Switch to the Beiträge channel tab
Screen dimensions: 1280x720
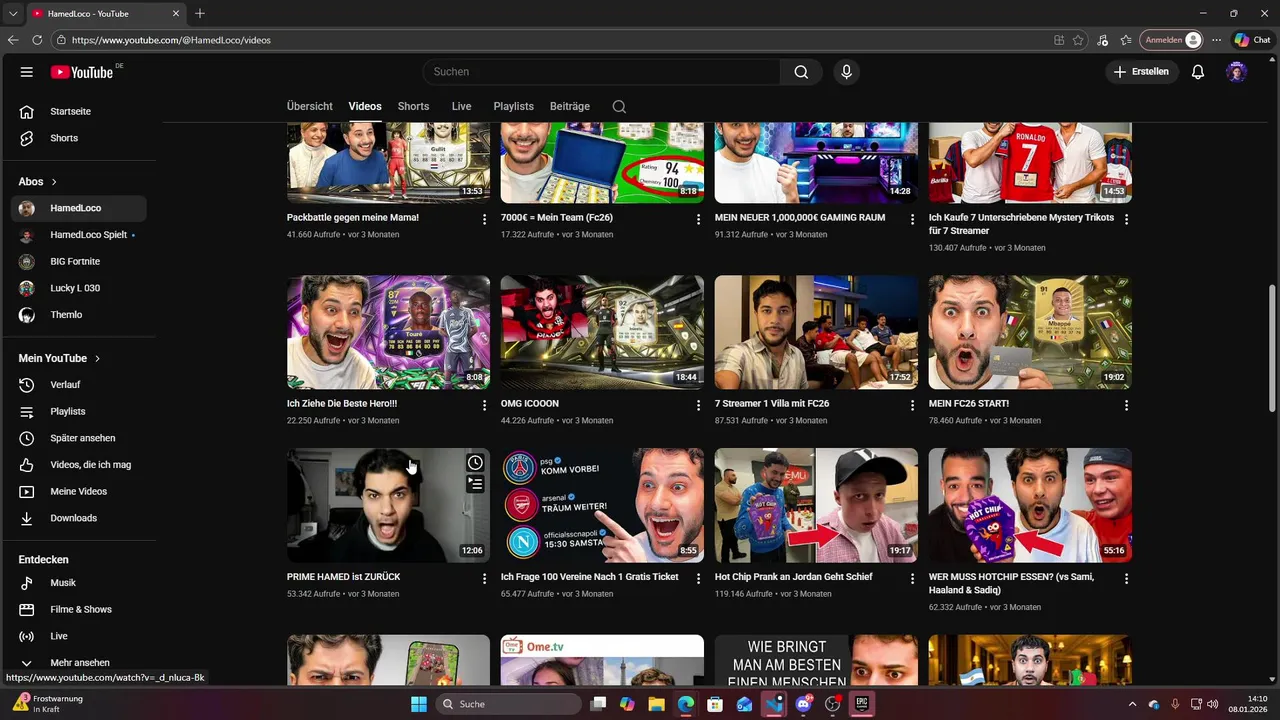[x=570, y=106]
